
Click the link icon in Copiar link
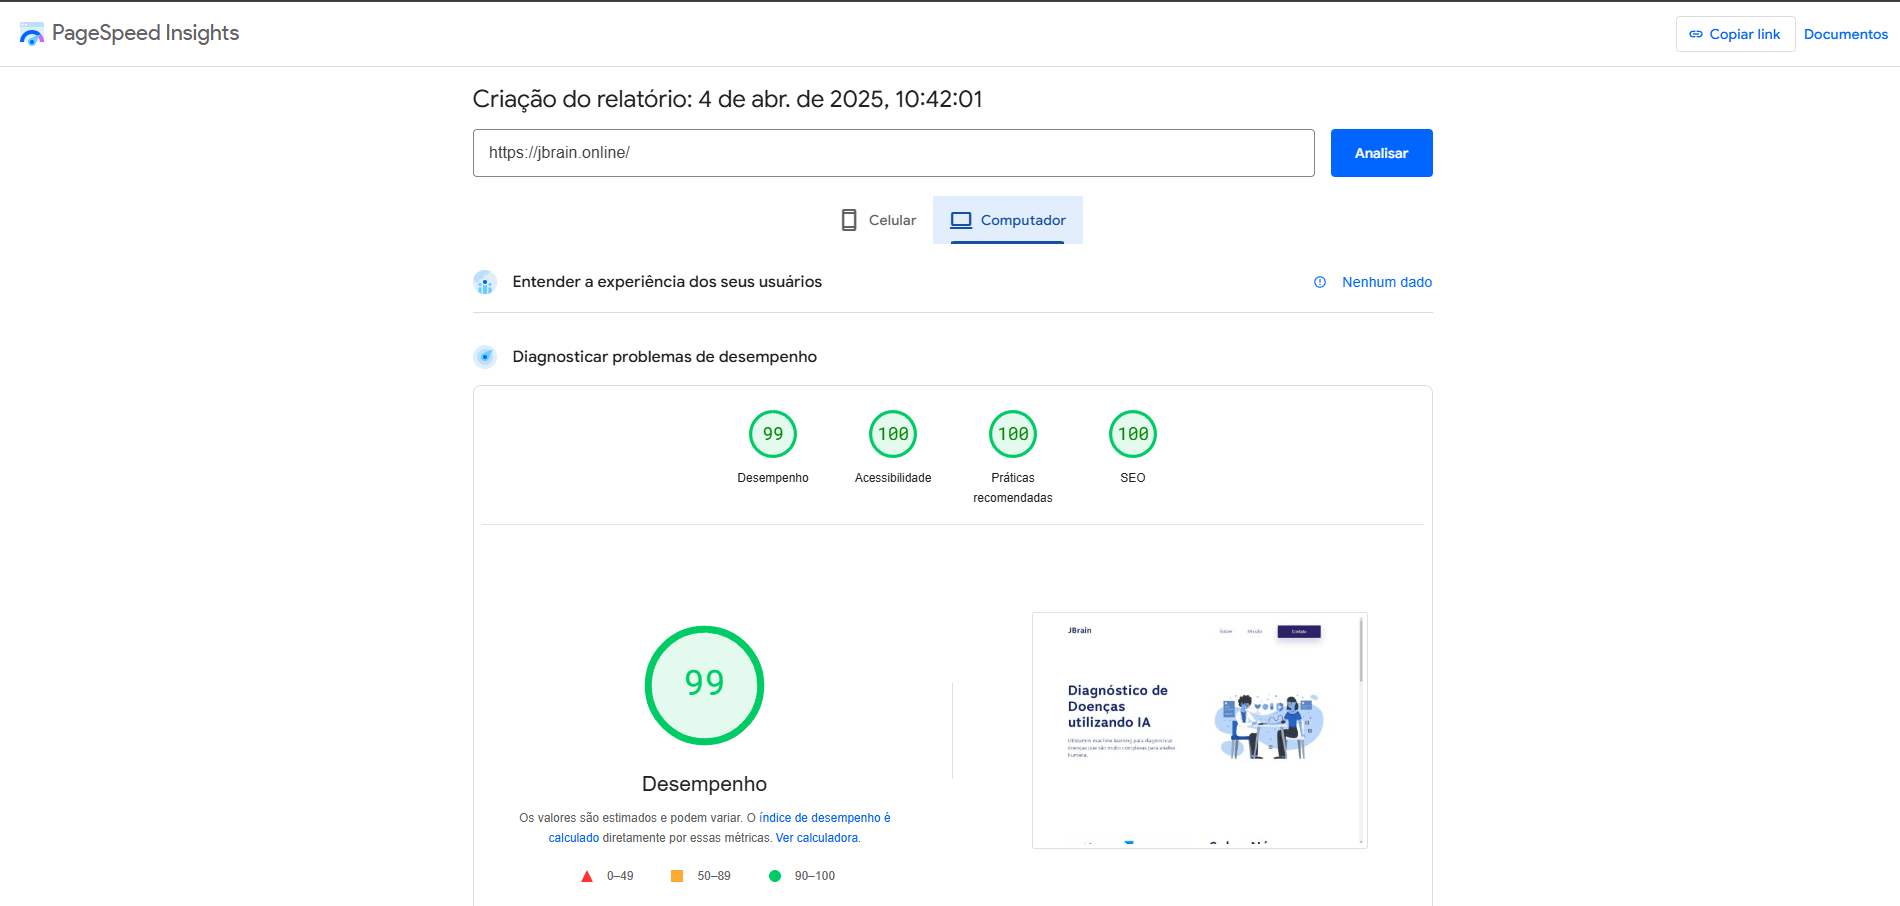tap(1696, 34)
